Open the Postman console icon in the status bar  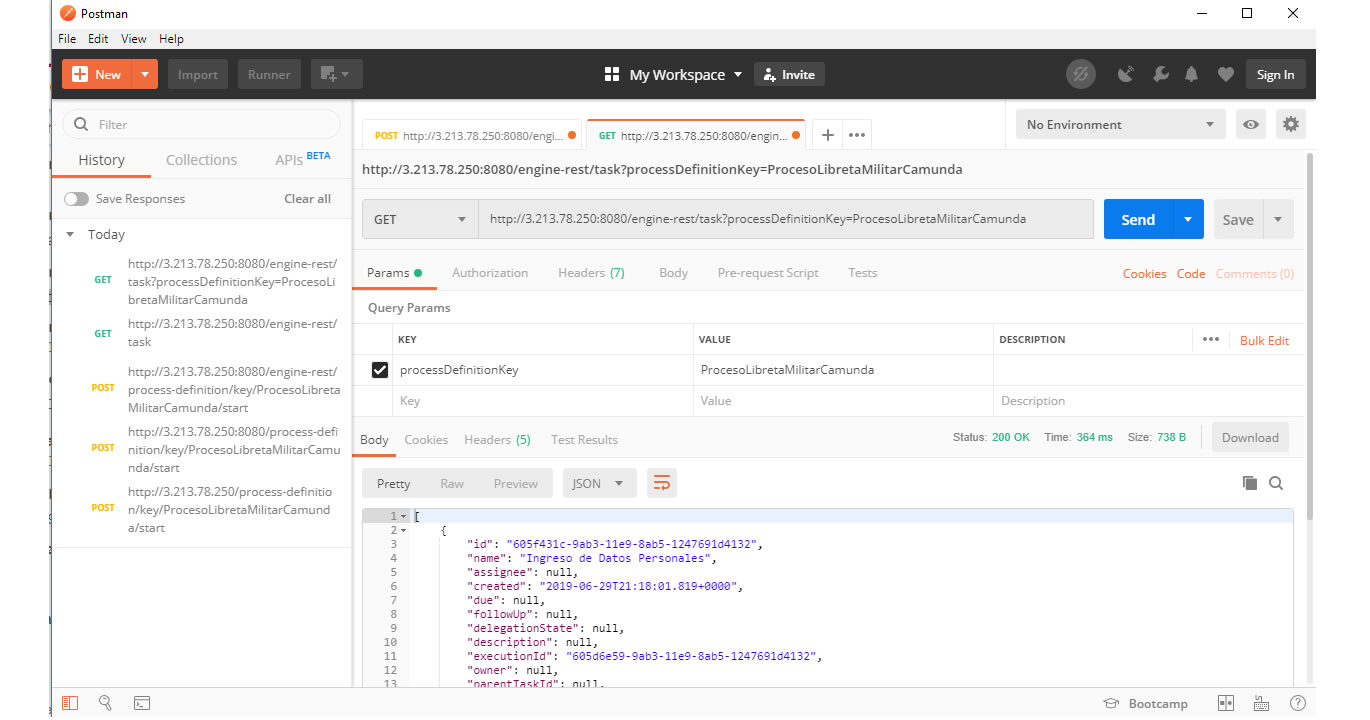tap(142, 703)
